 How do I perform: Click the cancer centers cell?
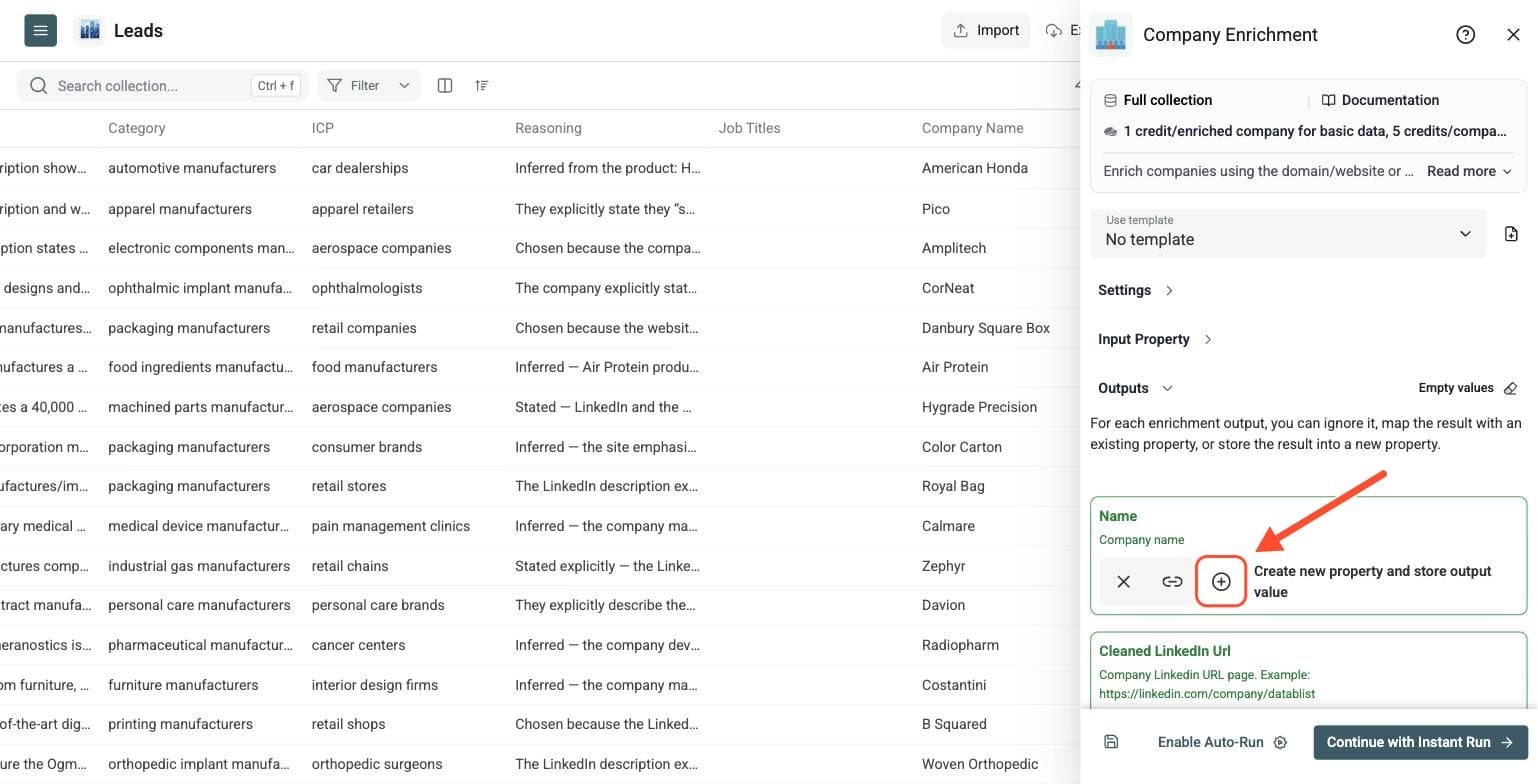coord(359,645)
